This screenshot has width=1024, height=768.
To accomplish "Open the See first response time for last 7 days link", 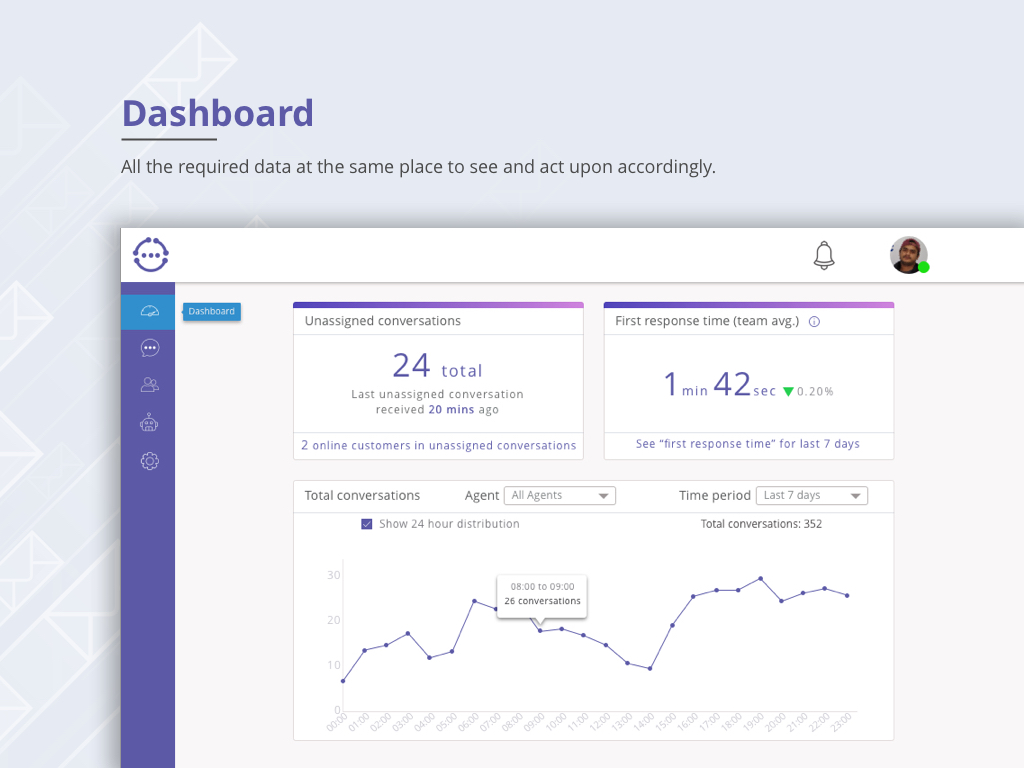I will tap(748, 444).
